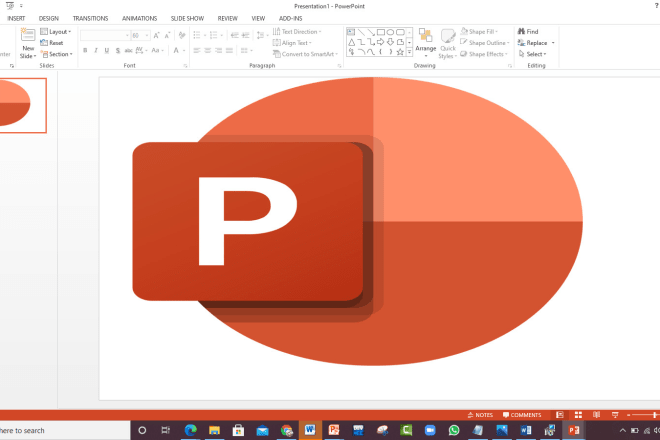
Task: Click the Increase List Level icon
Action: pos(245,35)
